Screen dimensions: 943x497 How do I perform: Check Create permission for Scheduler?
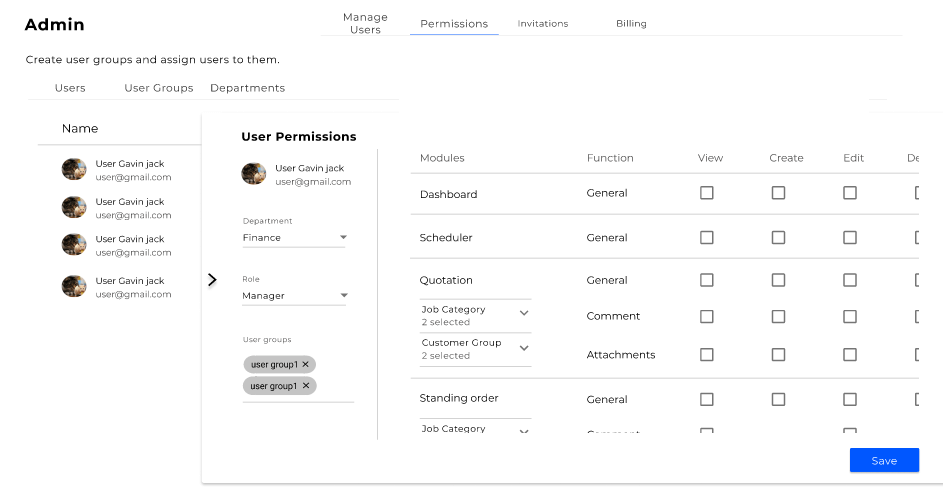click(778, 238)
